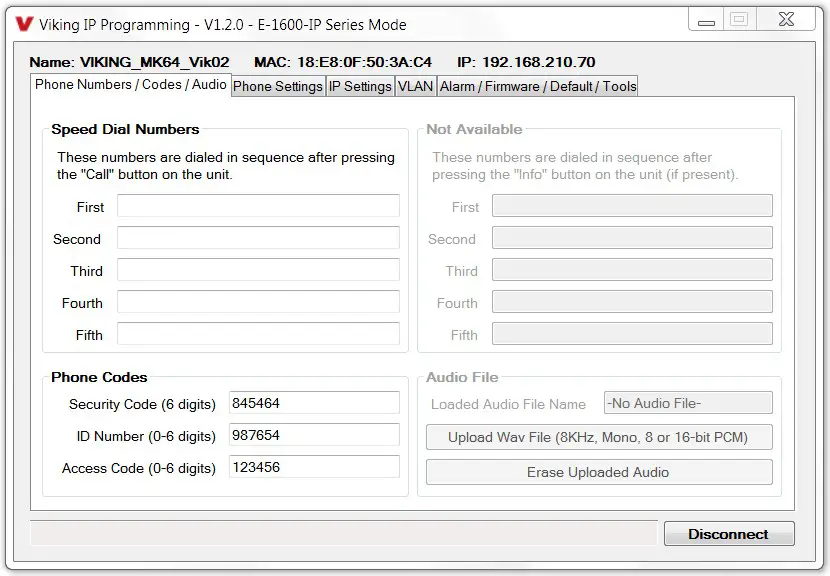
Task: Click the status bar at the bottom
Action: (x=344, y=533)
